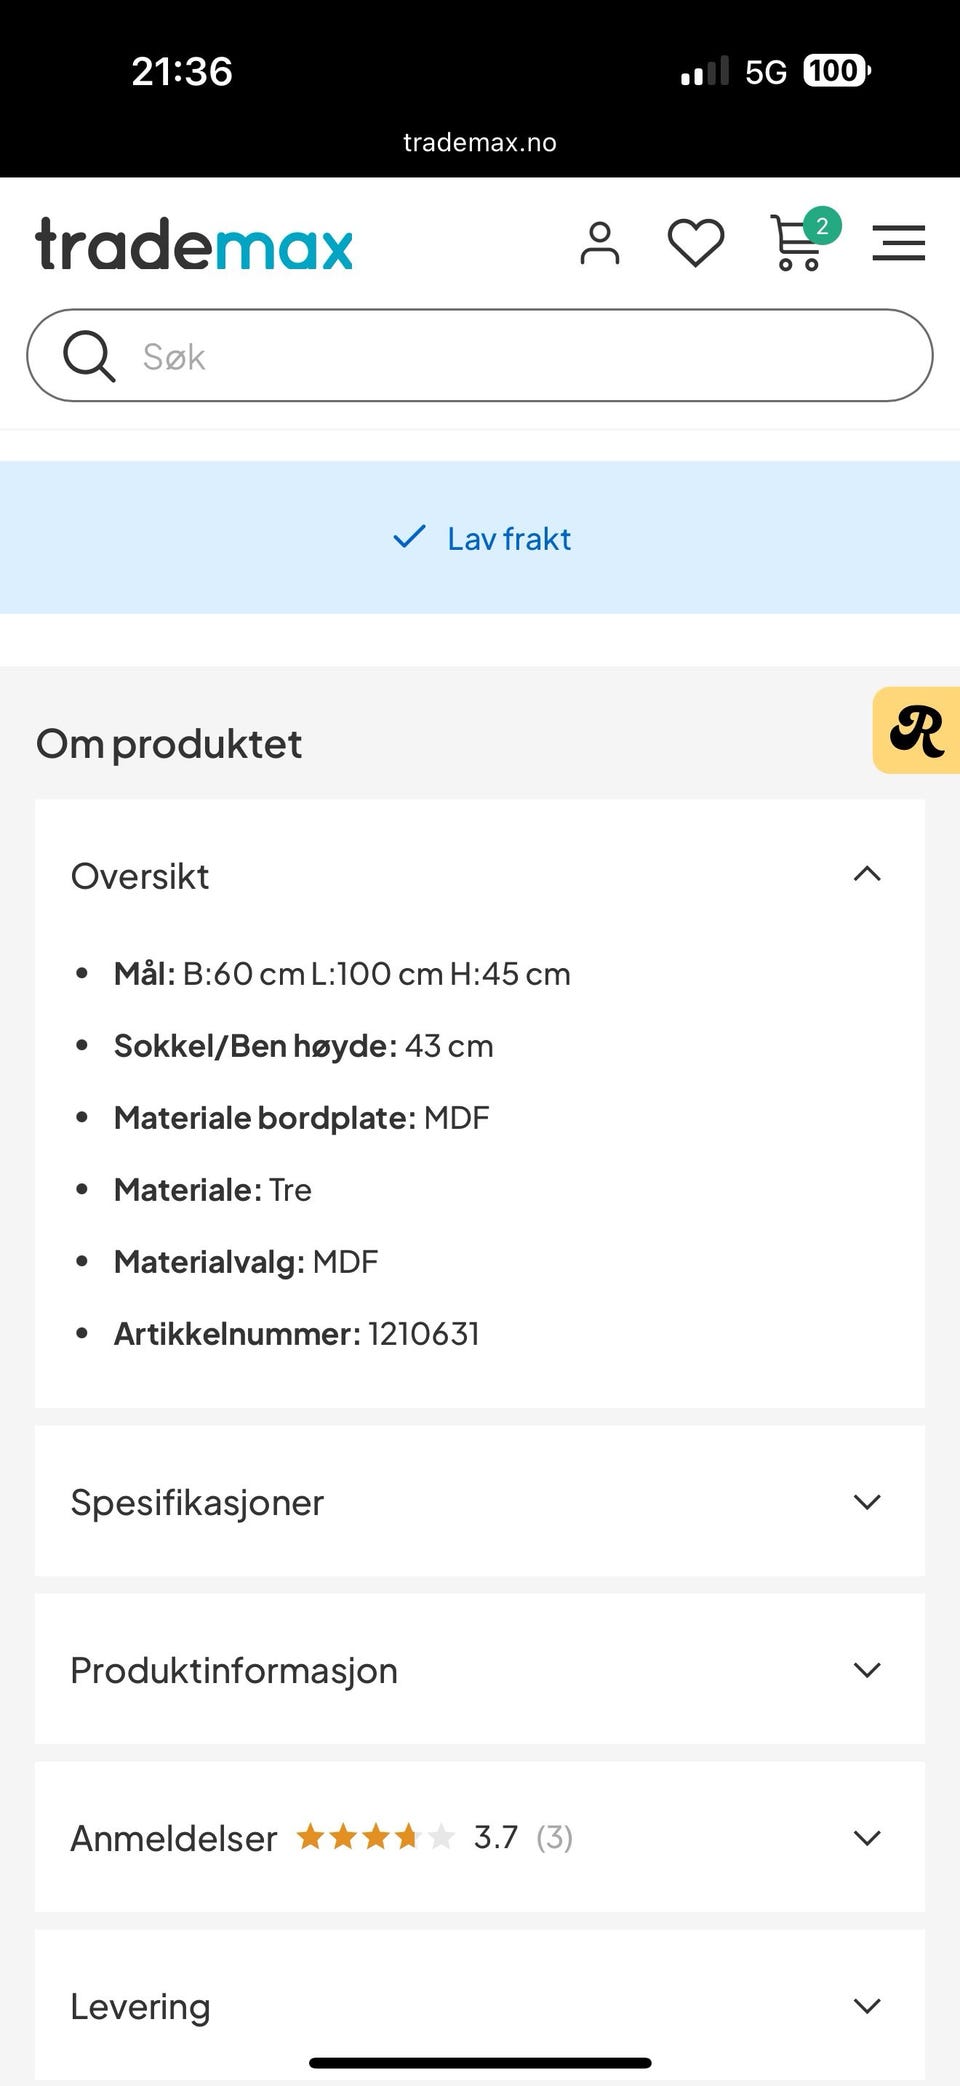This screenshot has height=2086, width=960.
Task: Collapse the Oversikt section
Action: point(867,875)
